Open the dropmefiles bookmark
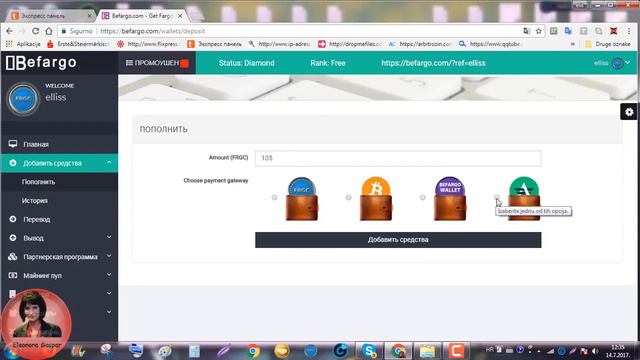The width and height of the screenshot is (640, 360). [x=350, y=44]
